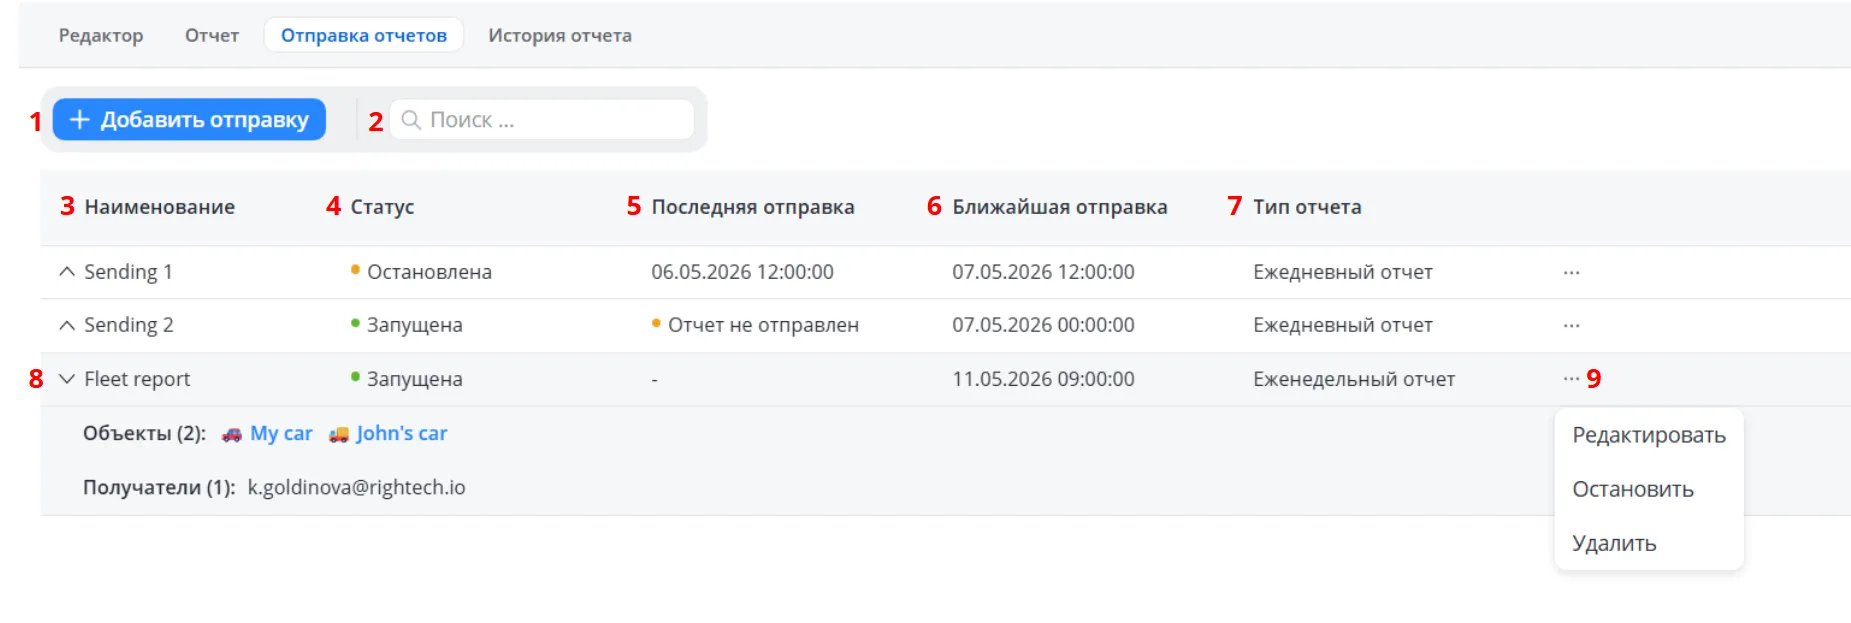
Task: Click the Последняя отправка column header
Action: point(753,207)
